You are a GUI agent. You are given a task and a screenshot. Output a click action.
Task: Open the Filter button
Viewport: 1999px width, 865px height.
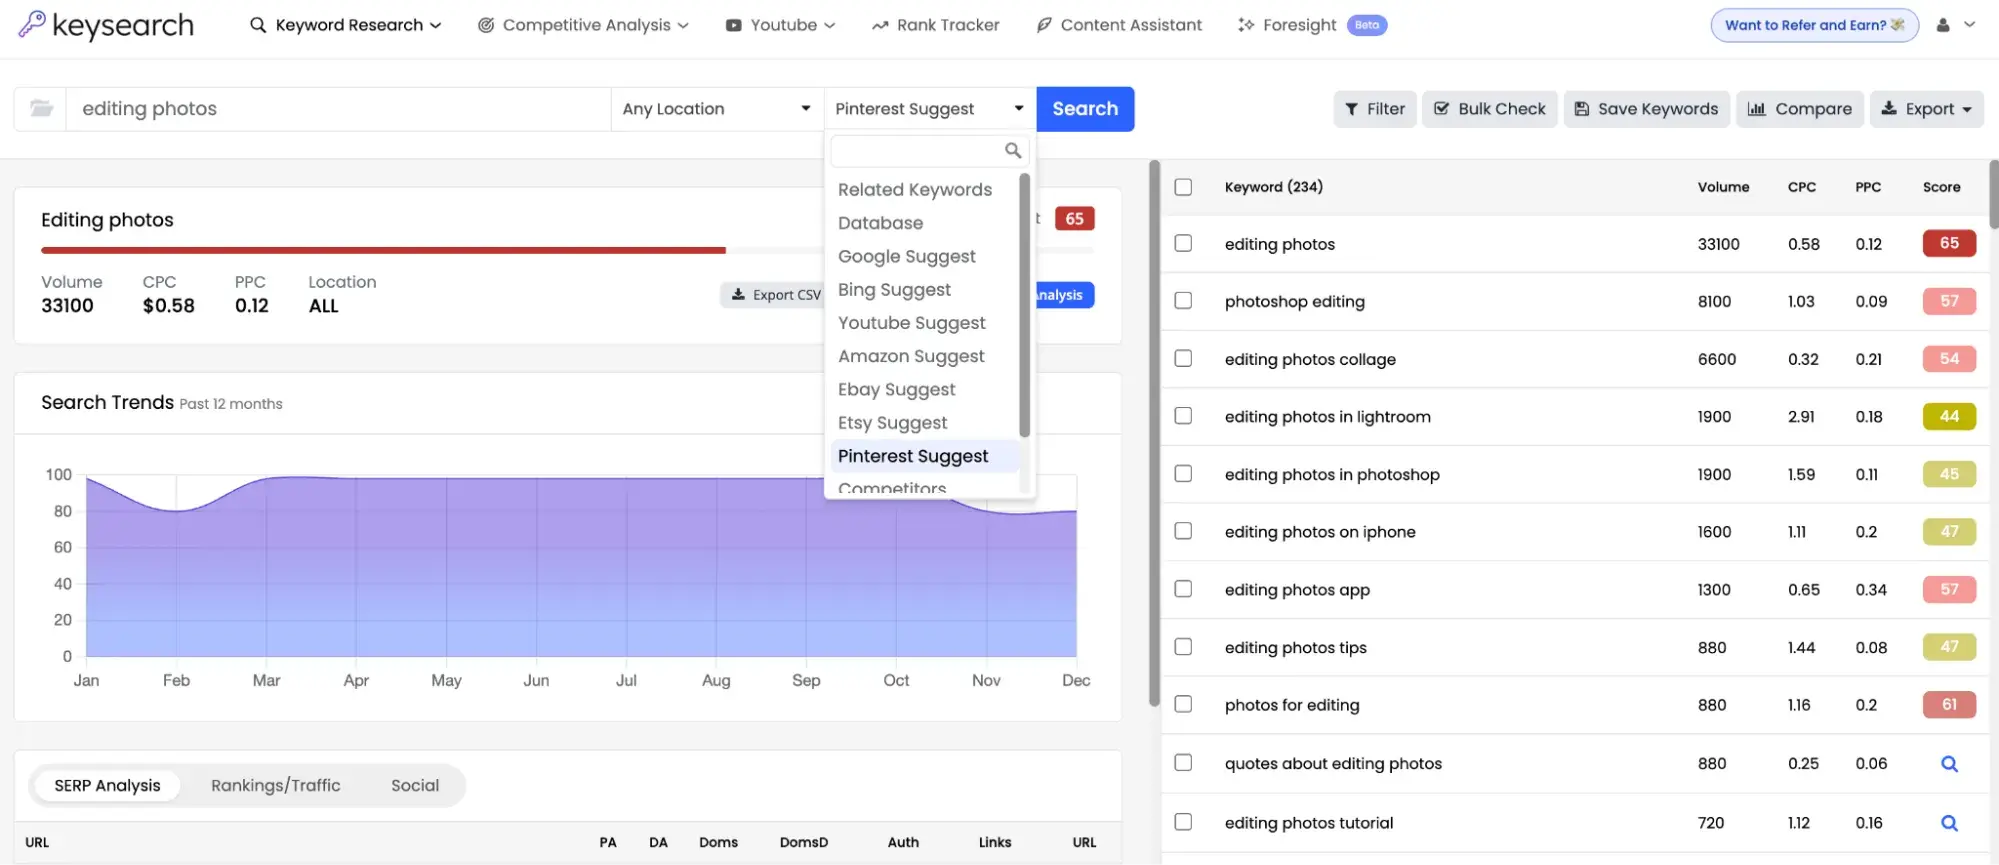1375,109
